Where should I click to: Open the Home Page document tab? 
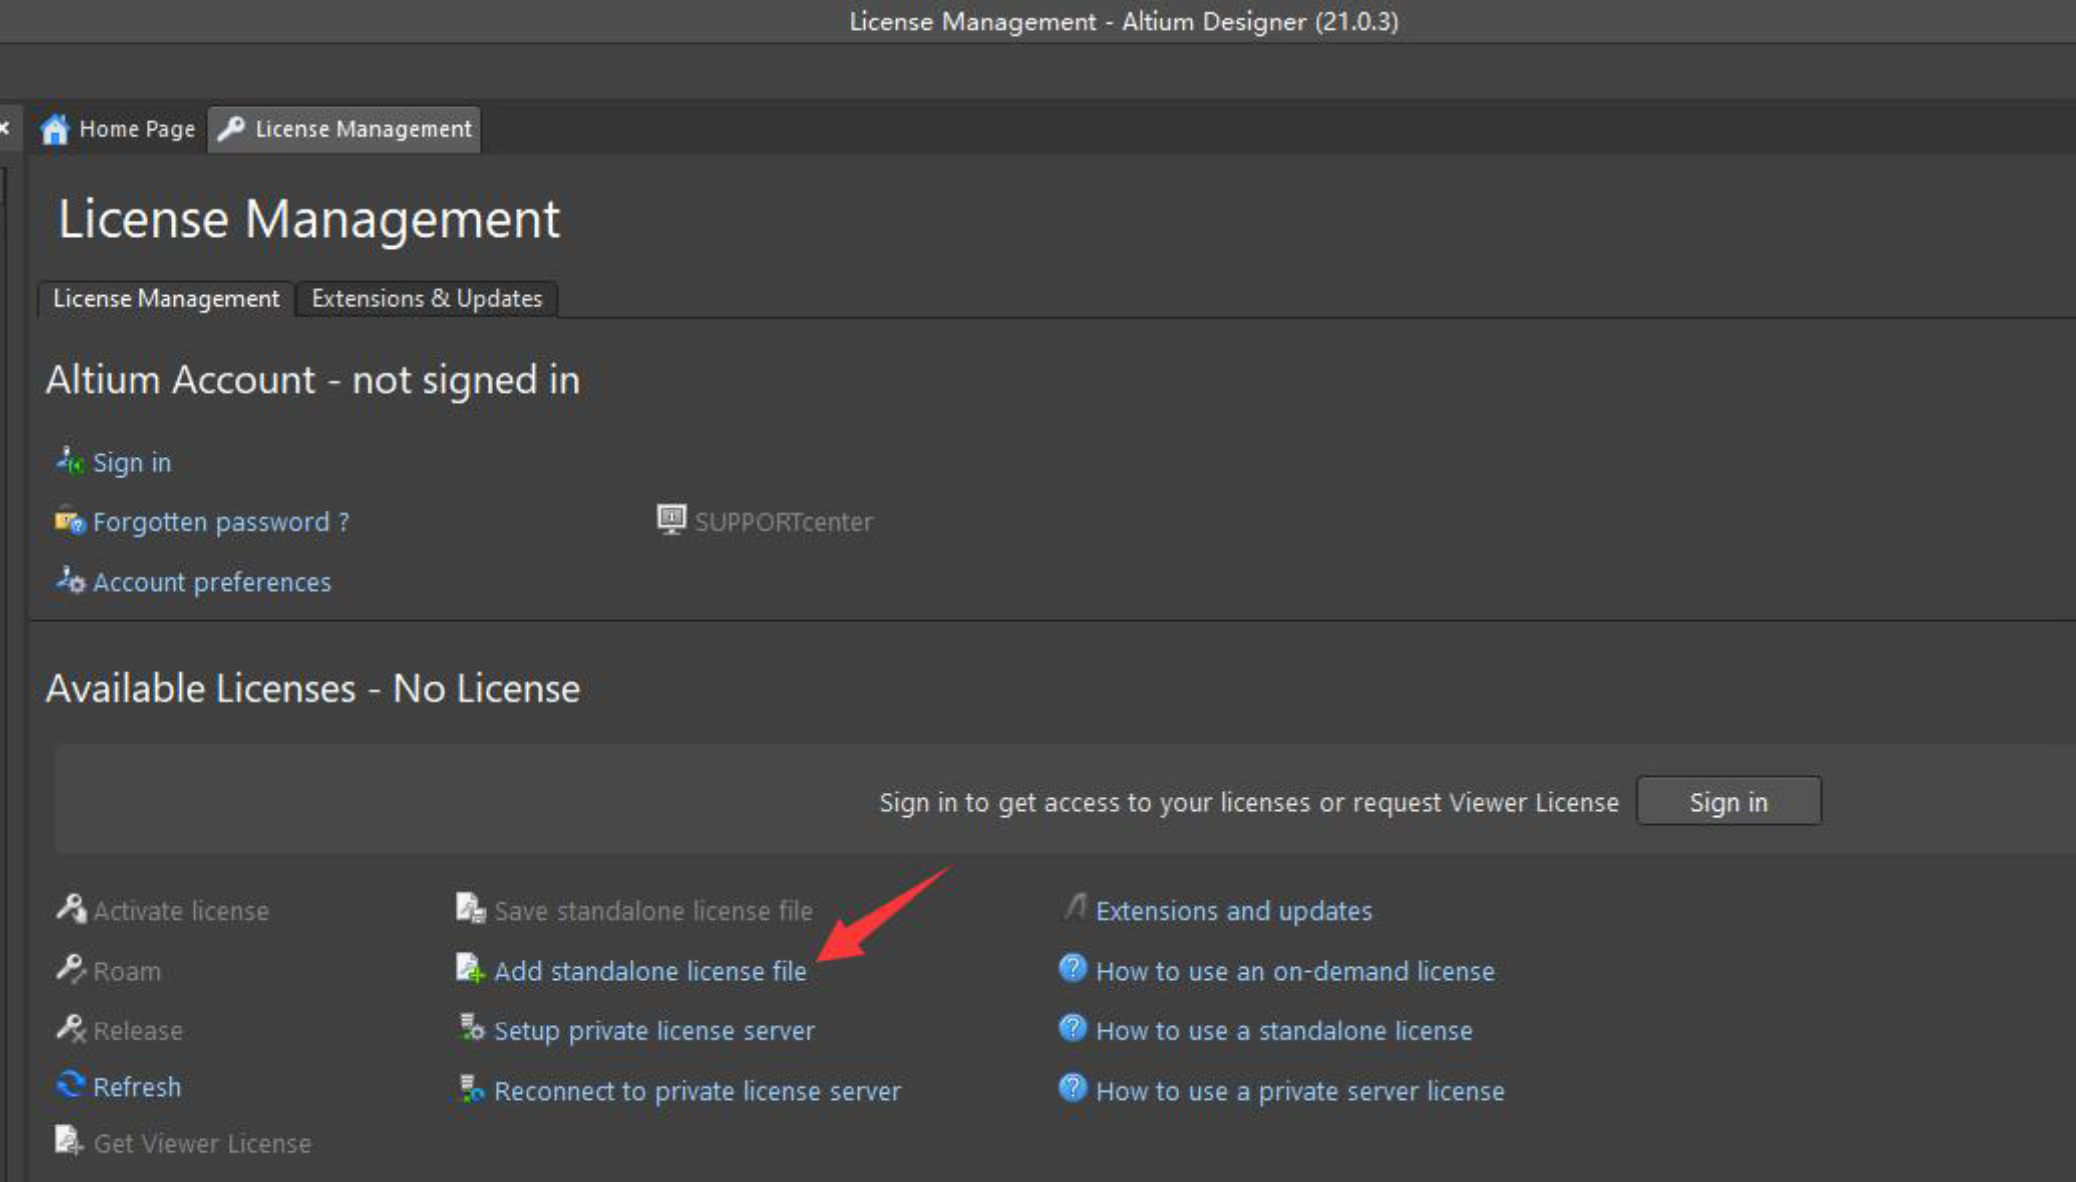click(x=118, y=129)
